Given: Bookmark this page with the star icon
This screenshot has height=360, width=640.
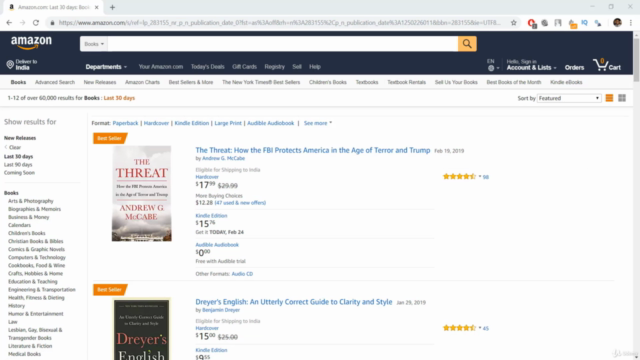Looking at the screenshot, I should (513, 23).
